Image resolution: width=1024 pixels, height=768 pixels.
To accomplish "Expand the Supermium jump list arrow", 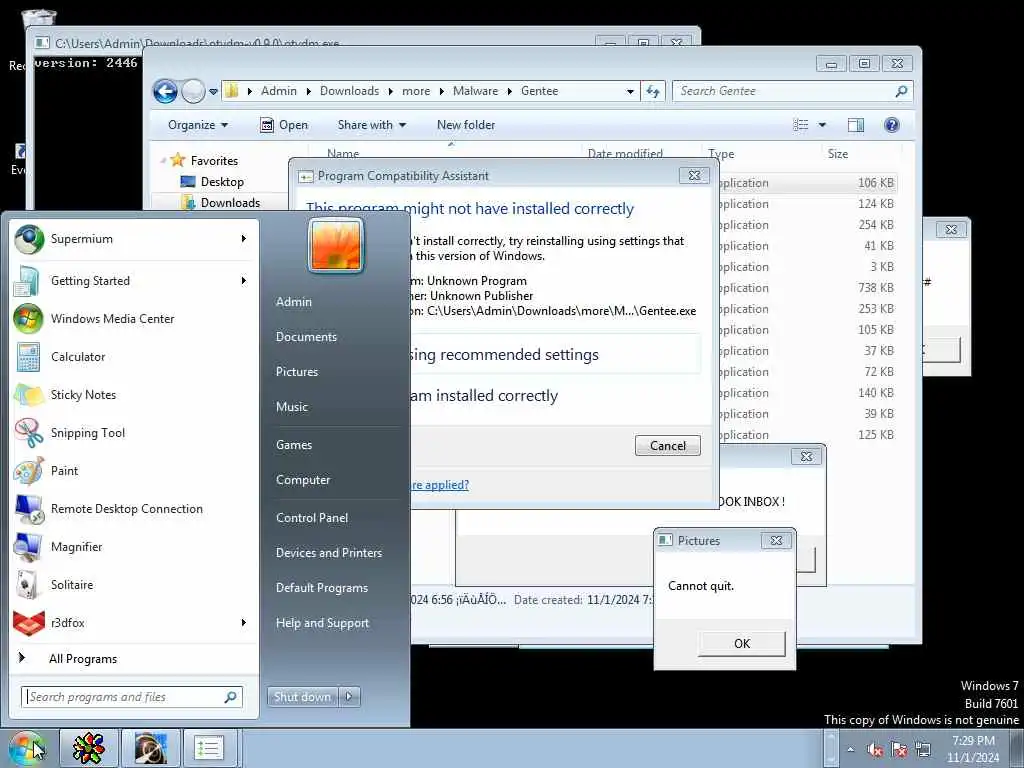I will pyautogui.click(x=244, y=239).
